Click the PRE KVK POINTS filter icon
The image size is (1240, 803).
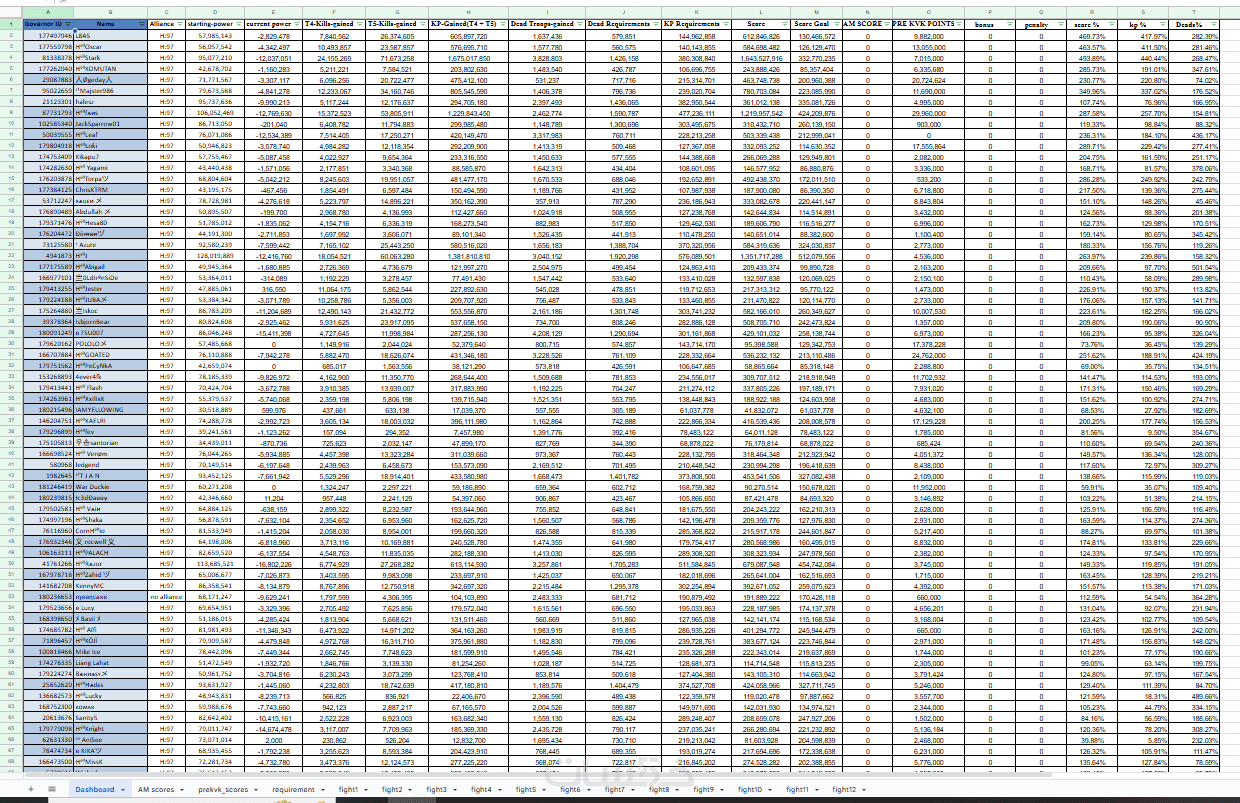click(x=959, y=24)
